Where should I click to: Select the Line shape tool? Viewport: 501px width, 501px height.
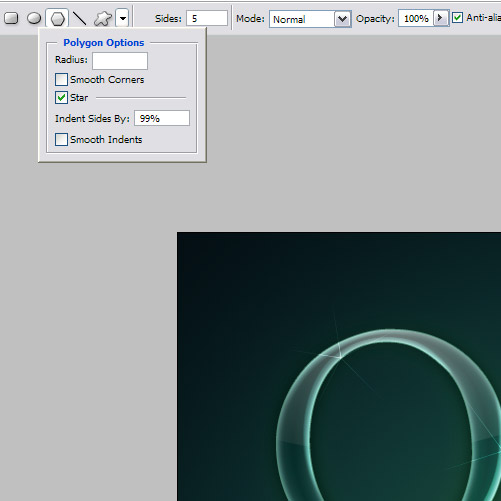[80, 18]
